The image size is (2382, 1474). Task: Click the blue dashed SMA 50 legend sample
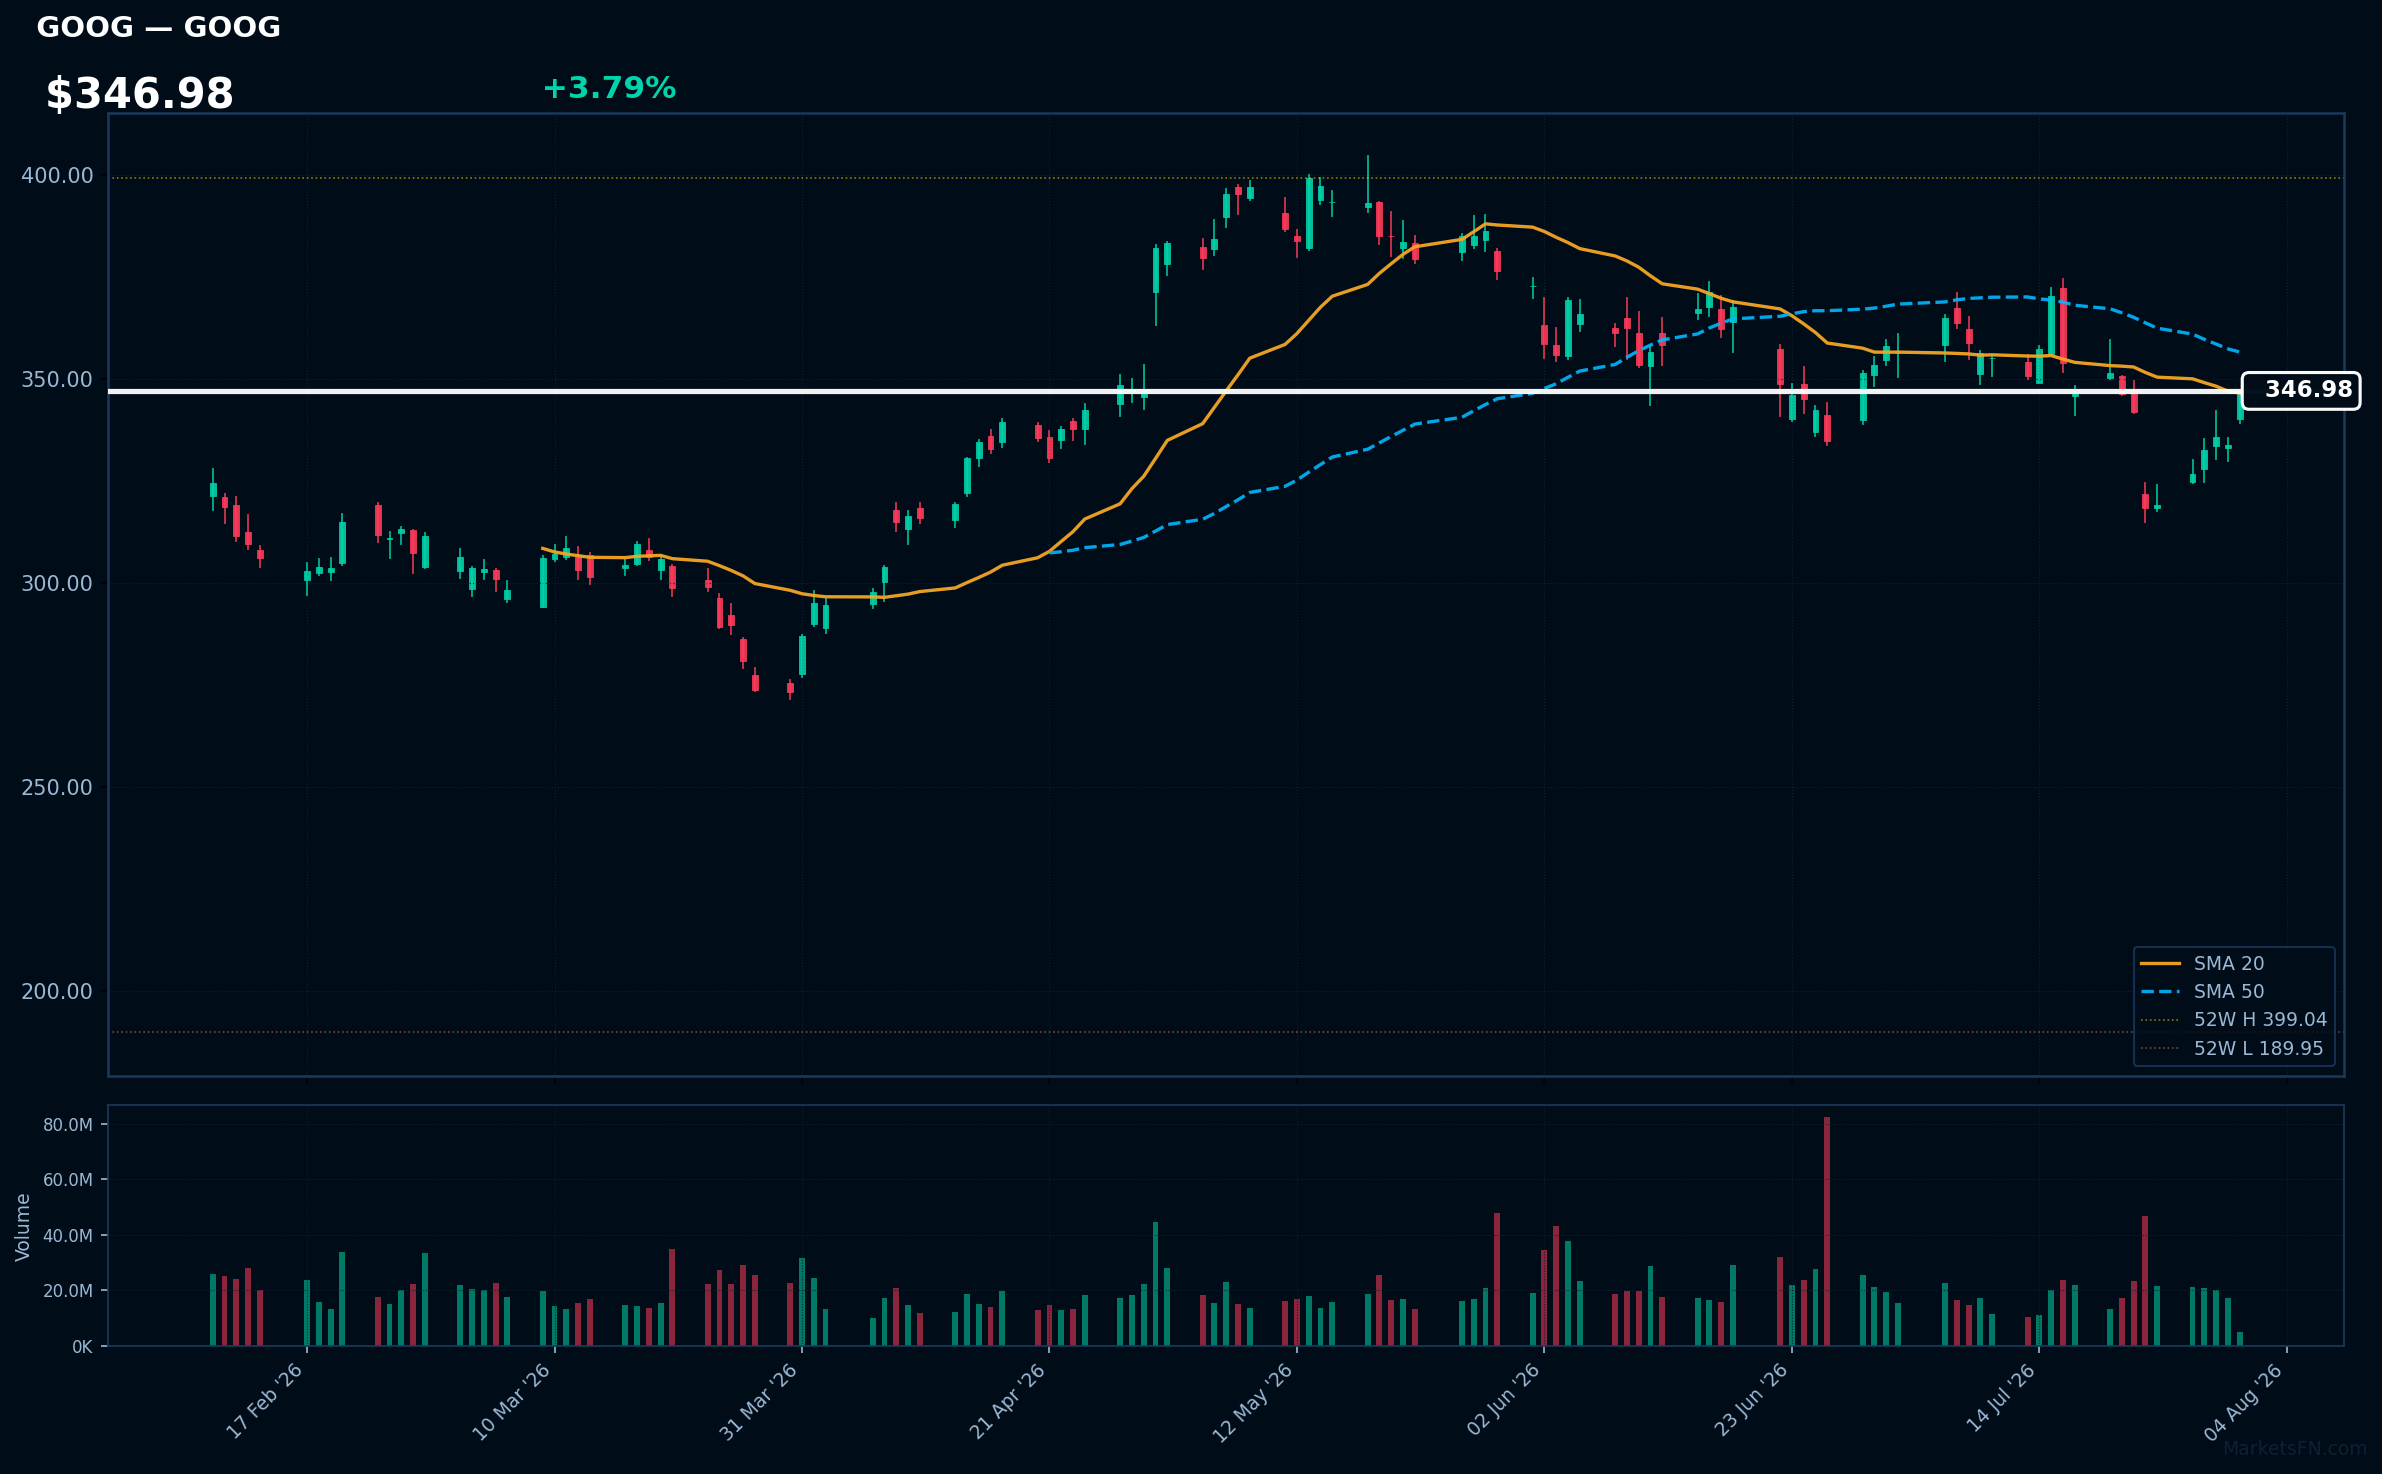click(x=2160, y=991)
